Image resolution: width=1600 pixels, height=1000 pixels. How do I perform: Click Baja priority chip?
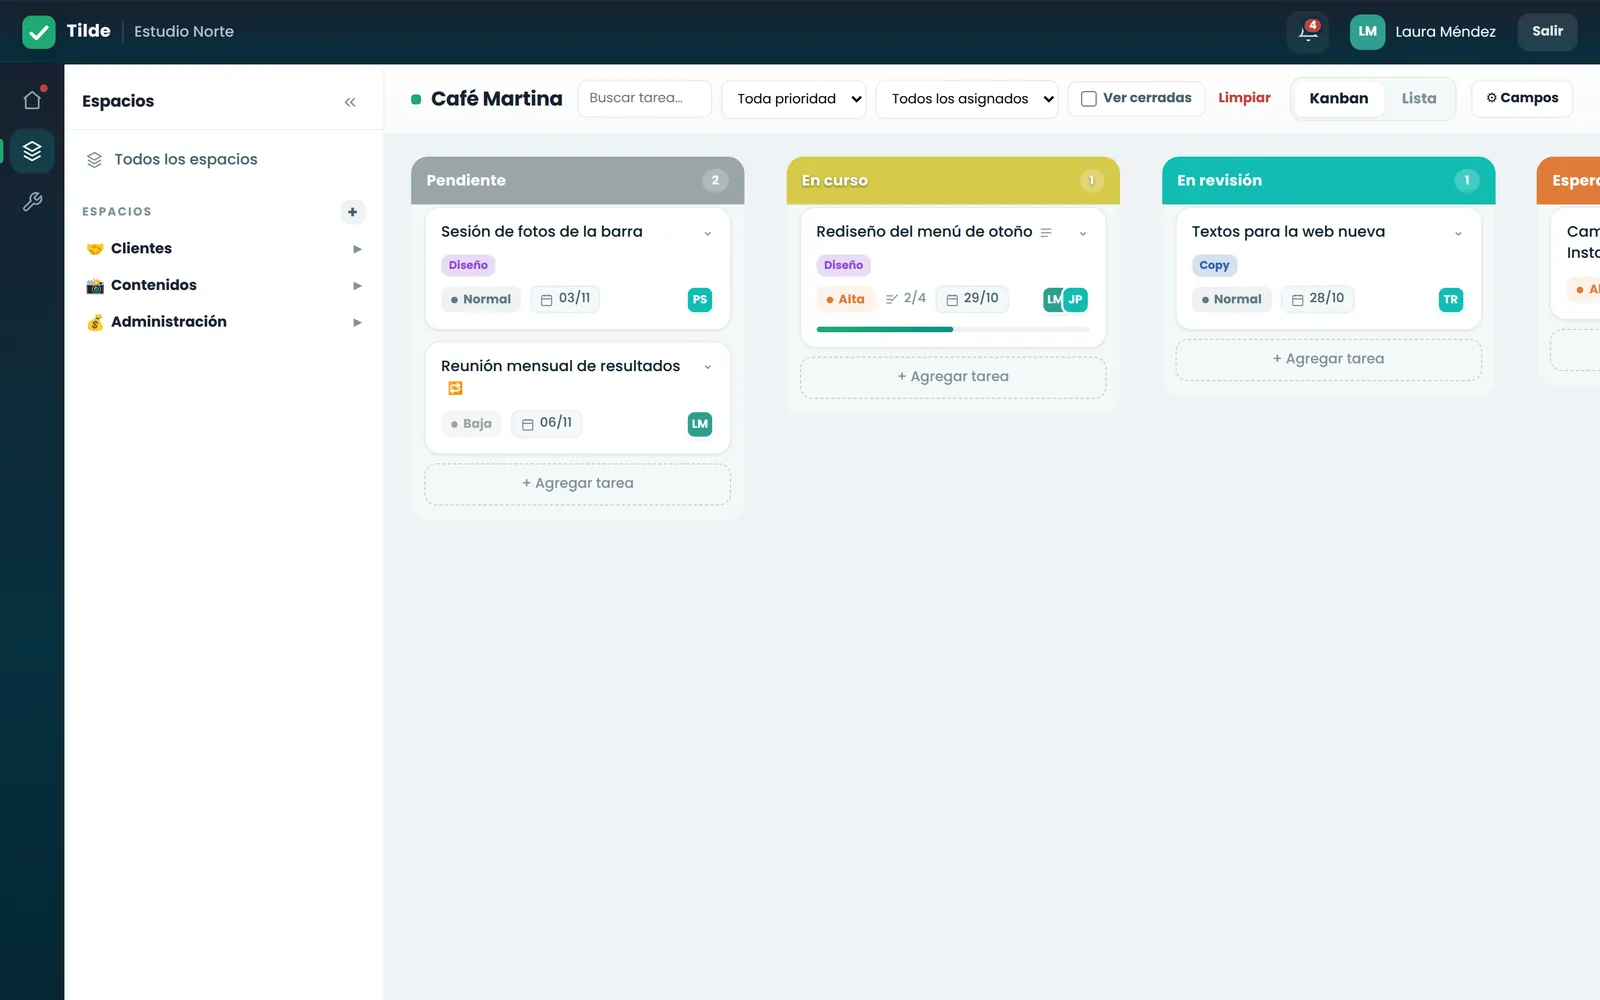[471, 424]
